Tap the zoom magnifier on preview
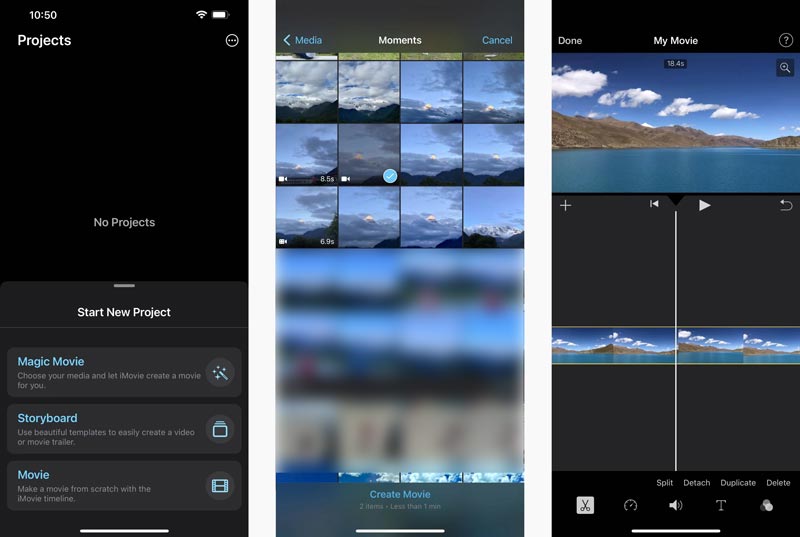The height and width of the screenshot is (537, 800). (785, 67)
